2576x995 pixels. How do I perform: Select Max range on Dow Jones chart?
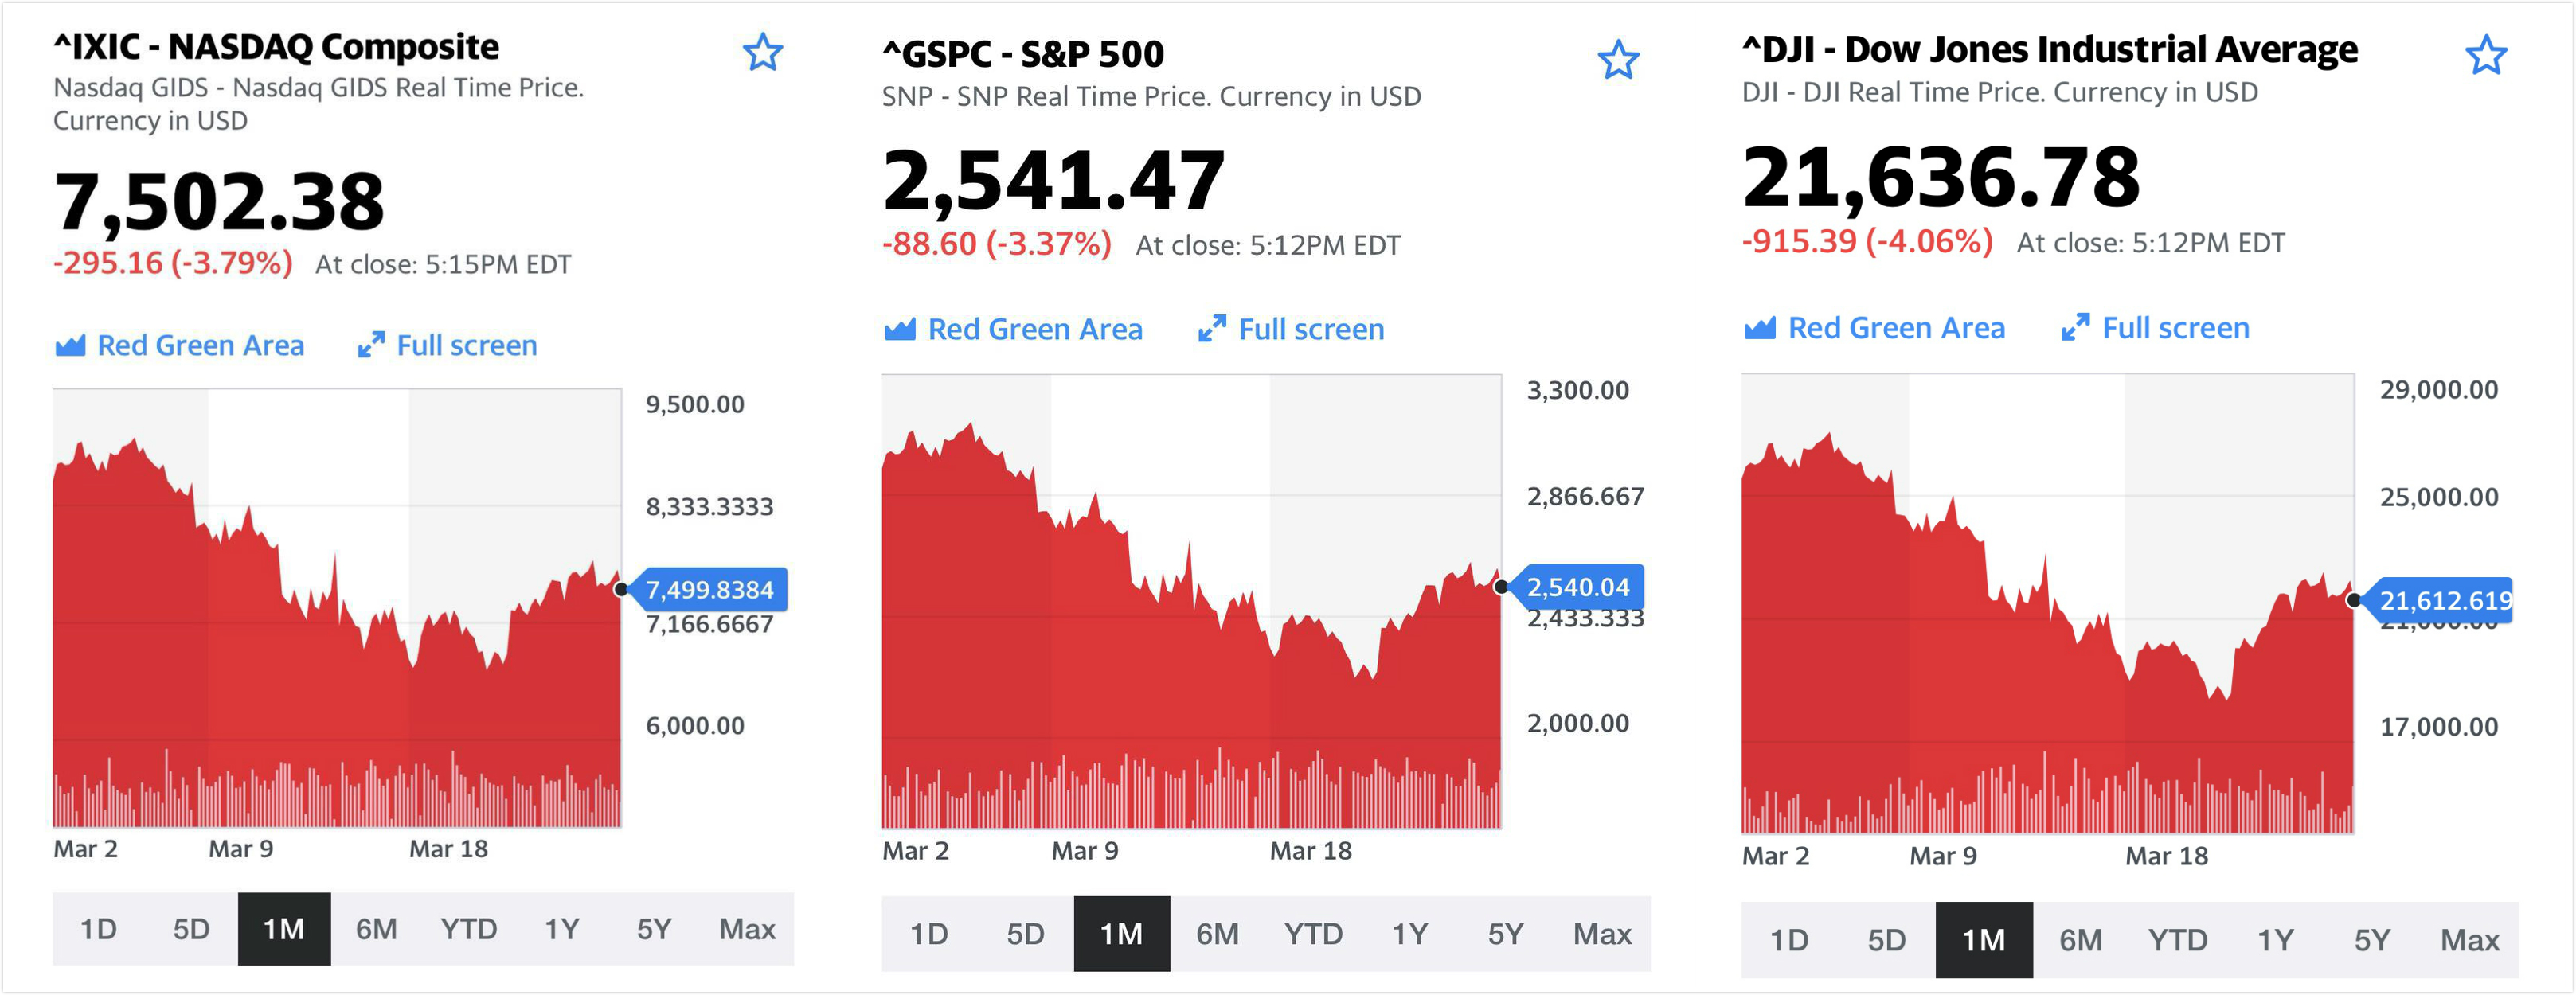(2469, 940)
